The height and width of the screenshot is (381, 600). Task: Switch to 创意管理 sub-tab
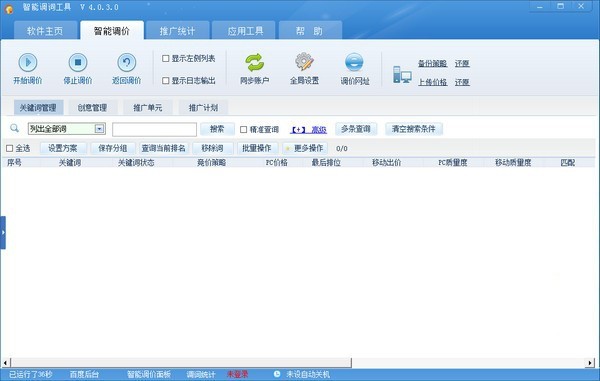pyautogui.click(x=92, y=108)
